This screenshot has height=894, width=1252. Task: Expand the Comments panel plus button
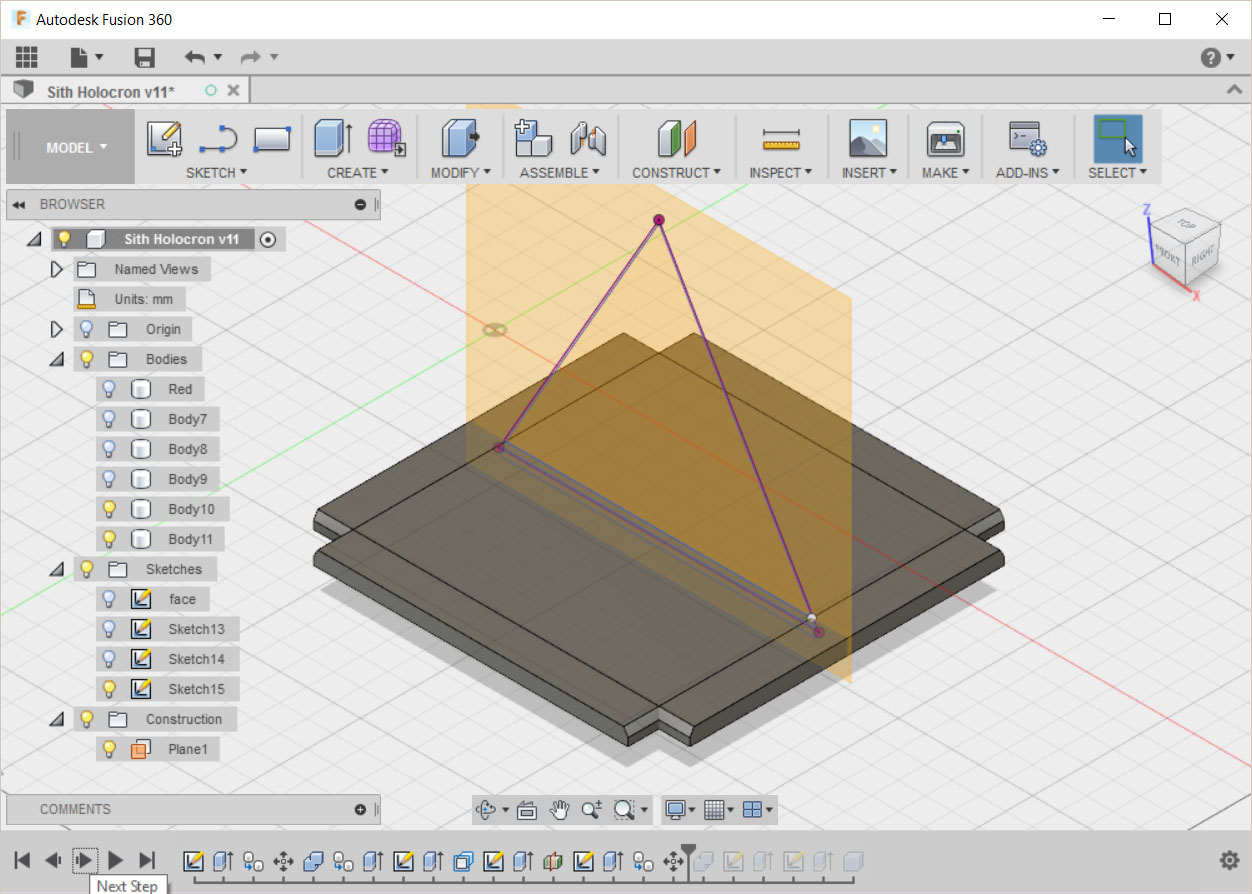point(360,809)
